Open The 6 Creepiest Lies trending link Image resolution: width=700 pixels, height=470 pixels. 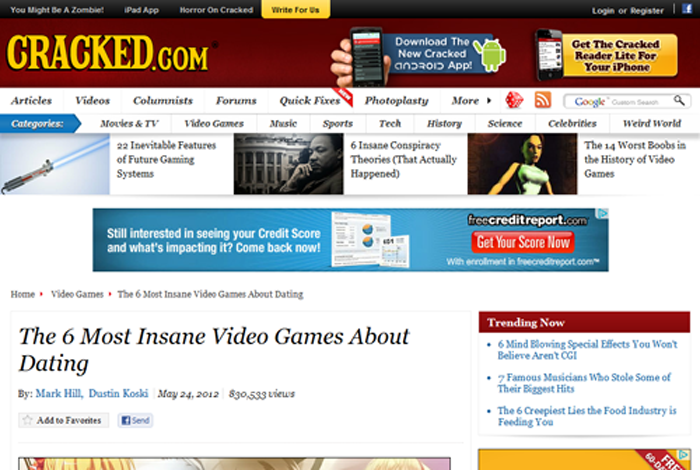(x=587, y=416)
